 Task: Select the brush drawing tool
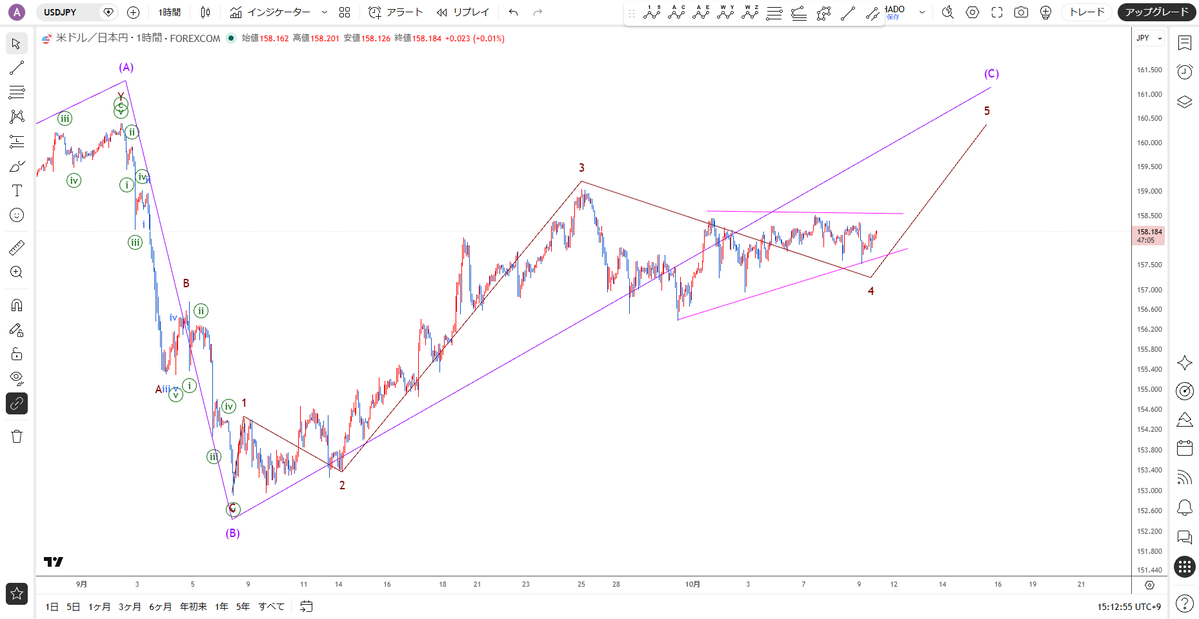coord(16,166)
